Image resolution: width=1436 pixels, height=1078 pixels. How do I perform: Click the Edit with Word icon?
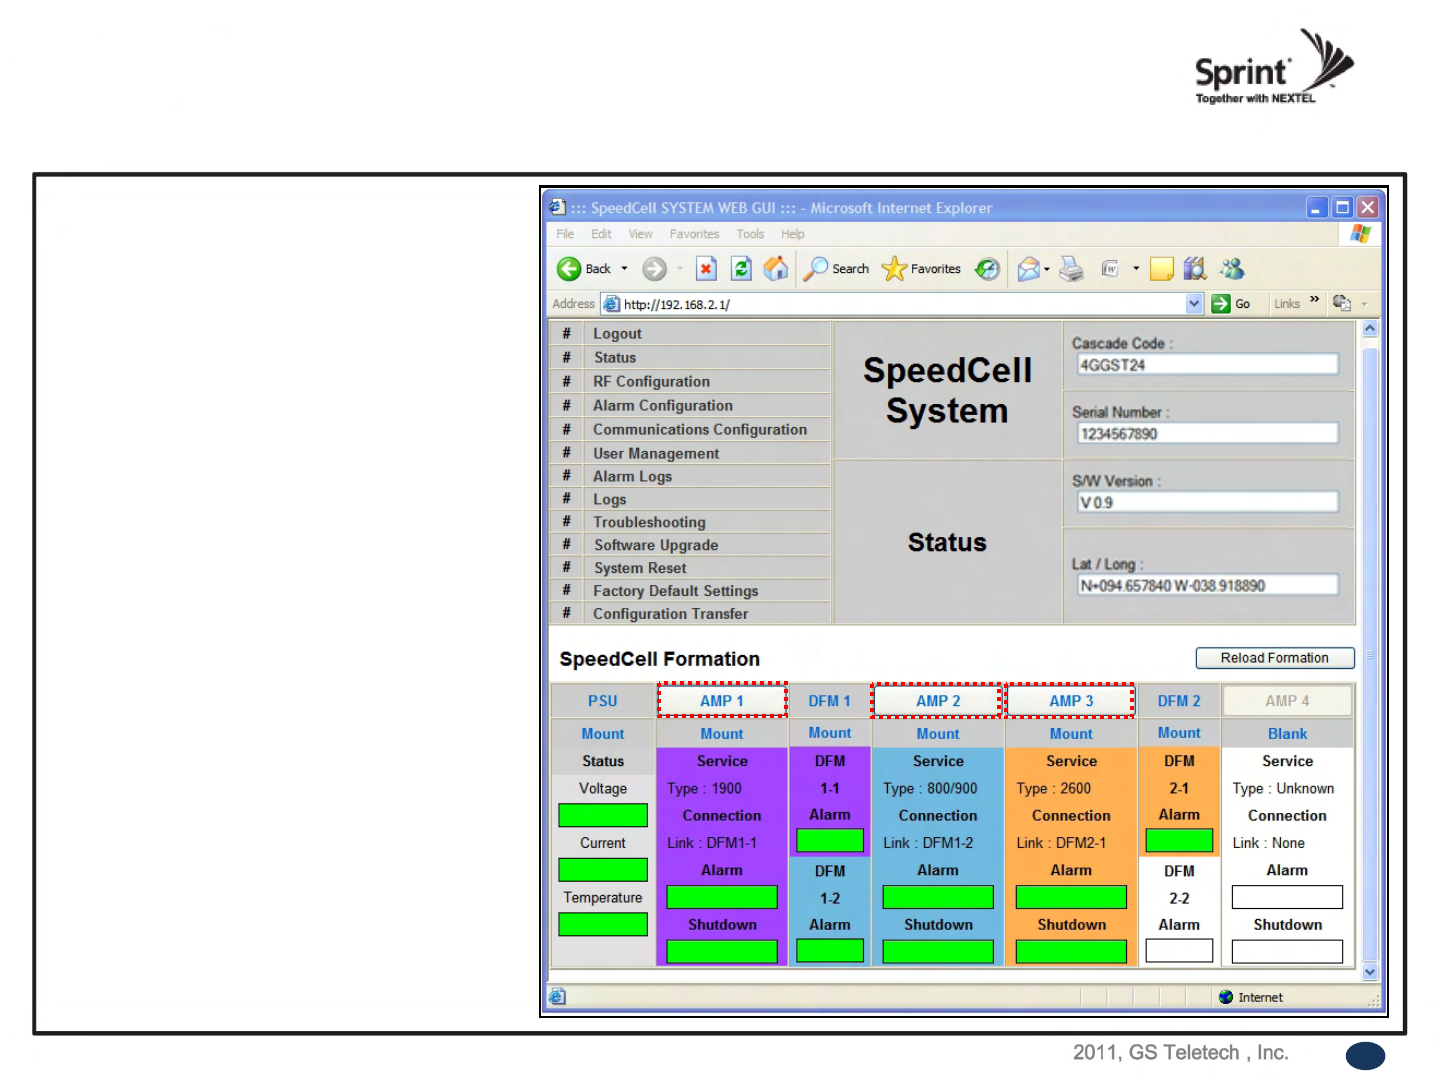coord(1110,268)
